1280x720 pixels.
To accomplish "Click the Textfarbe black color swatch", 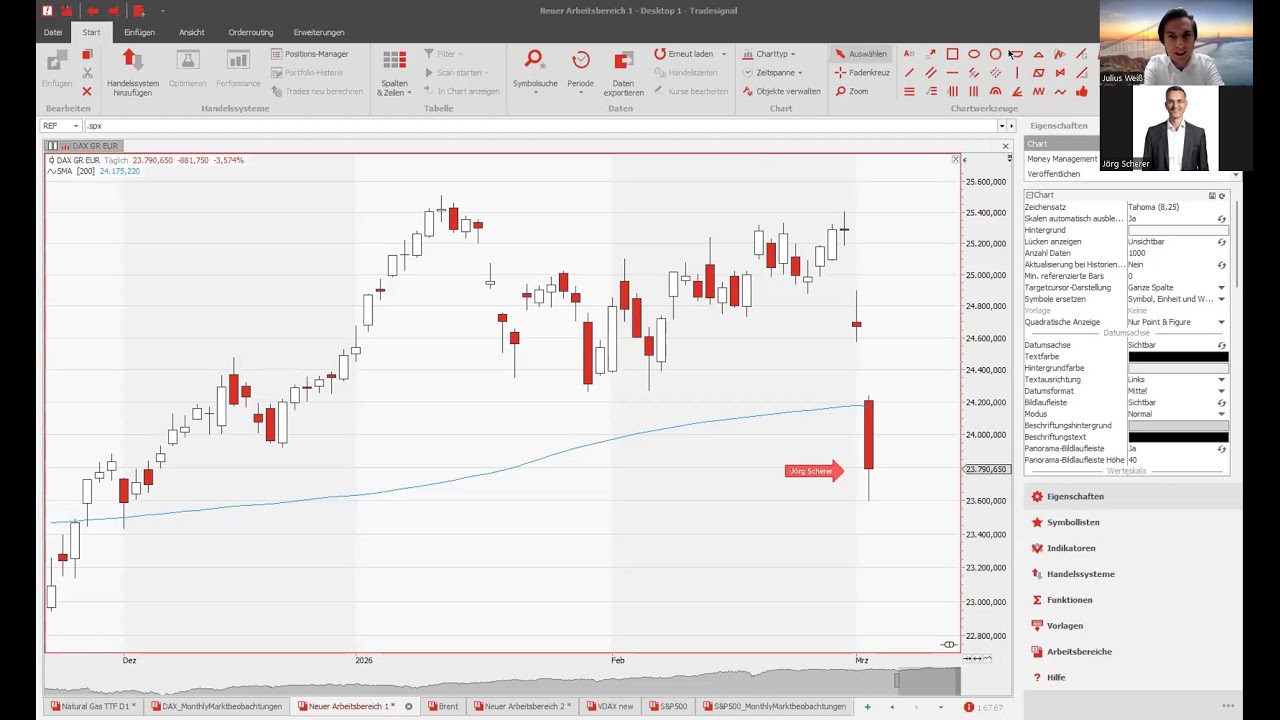I will click(1177, 357).
